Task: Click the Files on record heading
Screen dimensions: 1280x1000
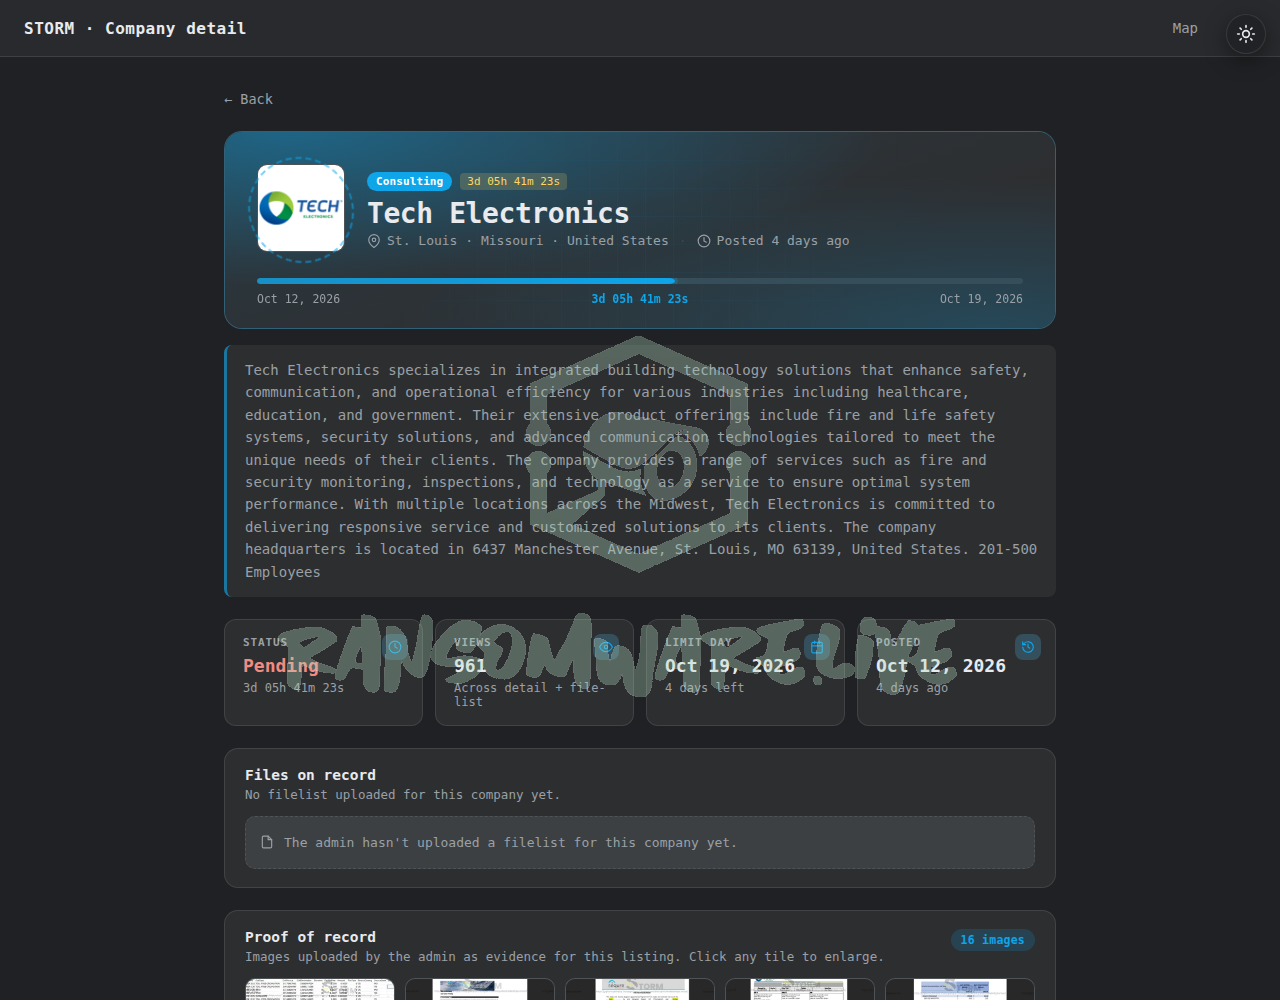Action: pos(310,775)
